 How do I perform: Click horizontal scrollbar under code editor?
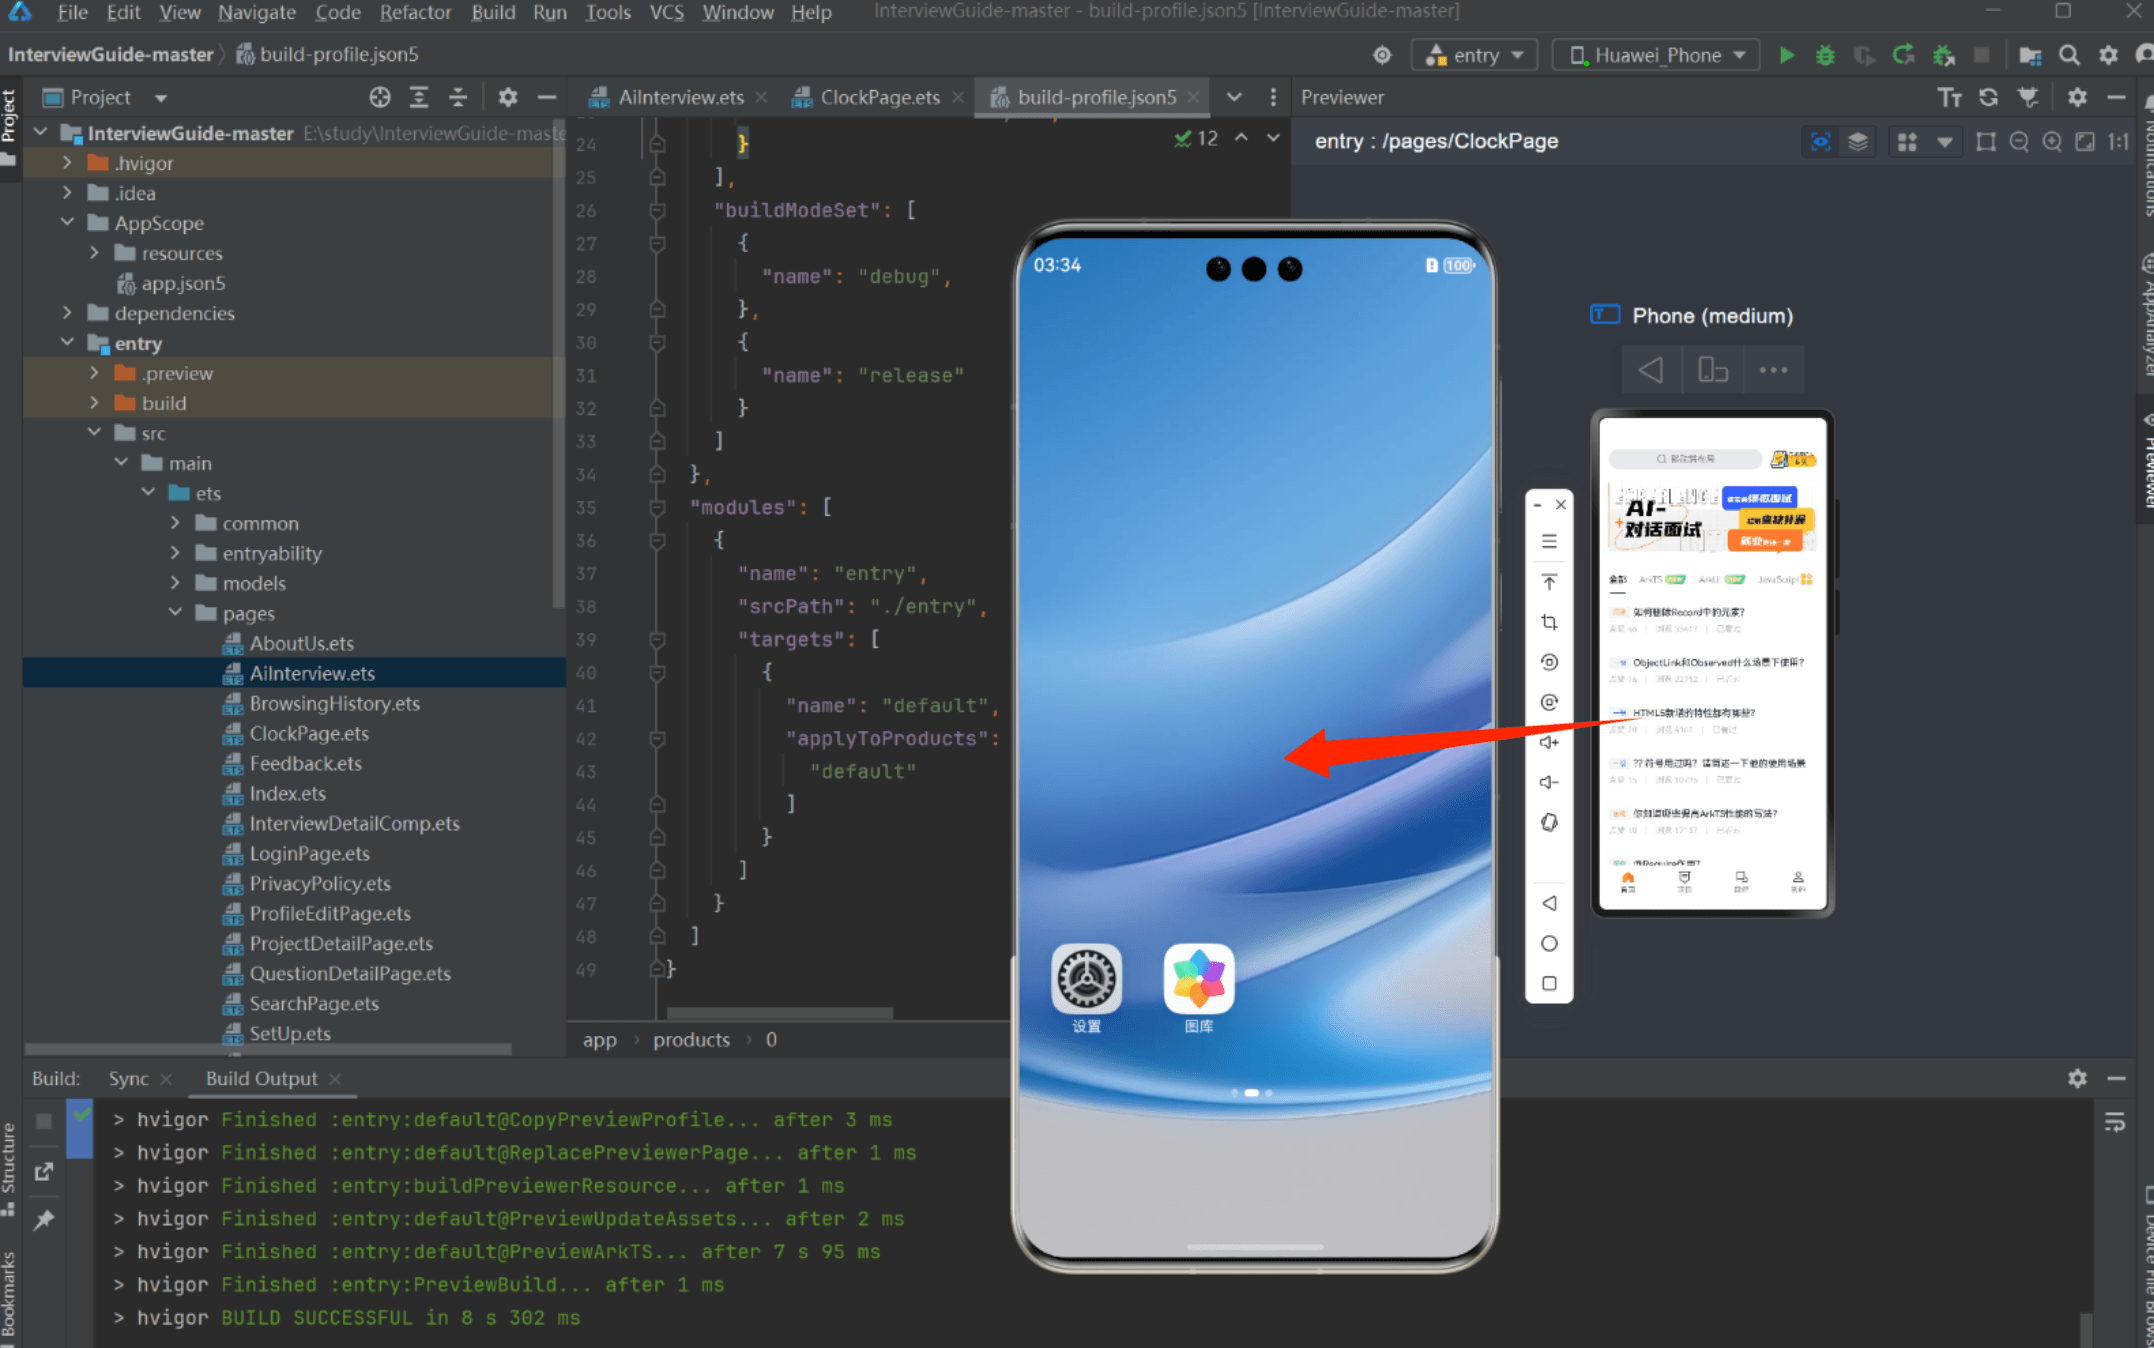pyautogui.click(x=780, y=1013)
